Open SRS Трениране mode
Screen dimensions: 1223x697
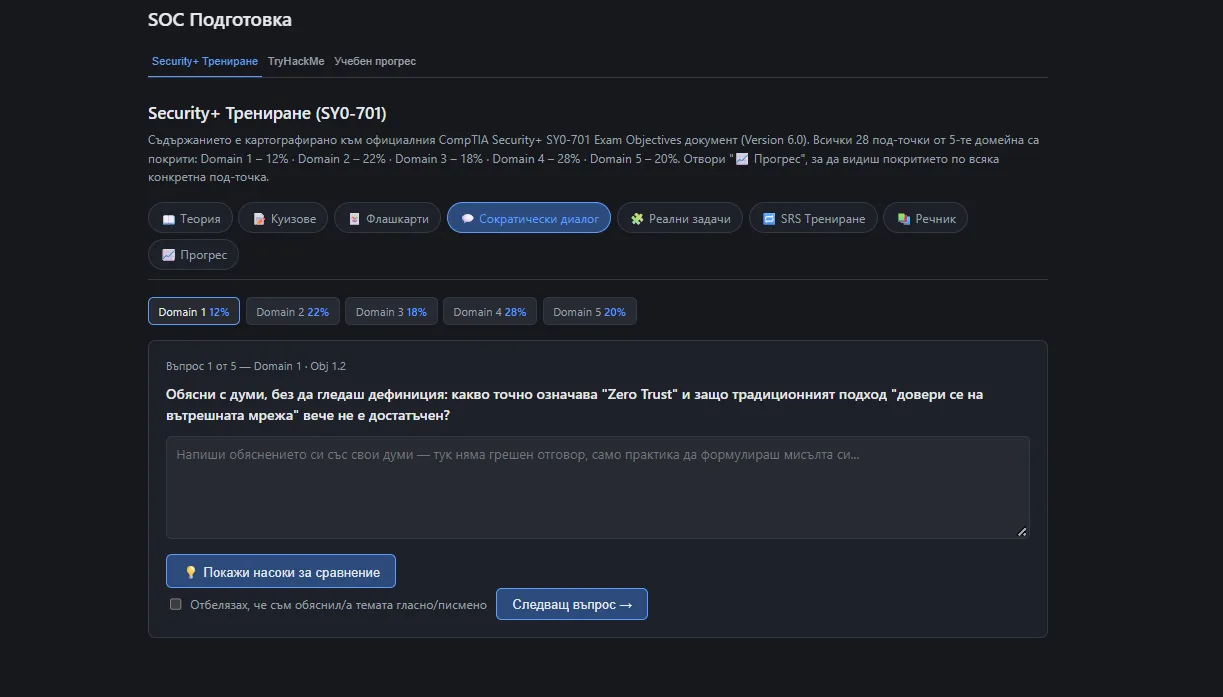813,218
